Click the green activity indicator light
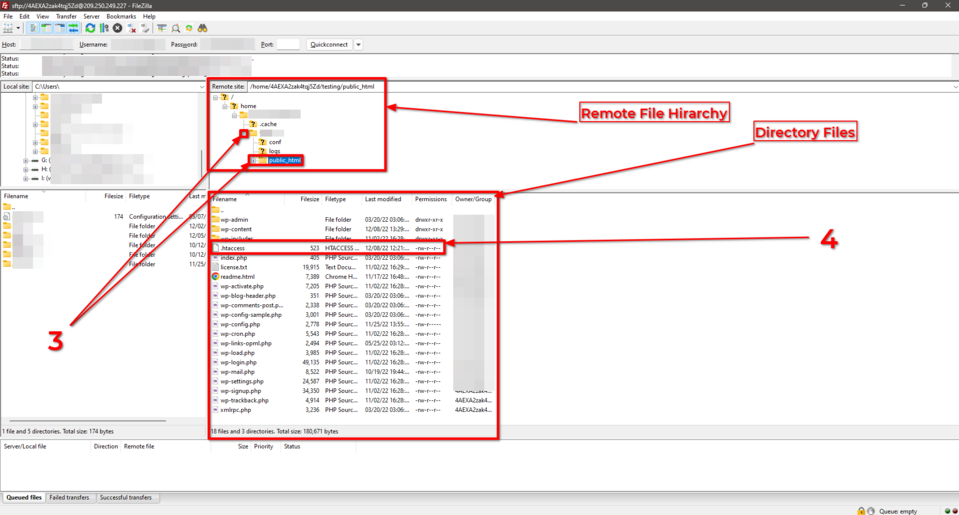The width and height of the screenshot is (959, 515). coord(947,511)
